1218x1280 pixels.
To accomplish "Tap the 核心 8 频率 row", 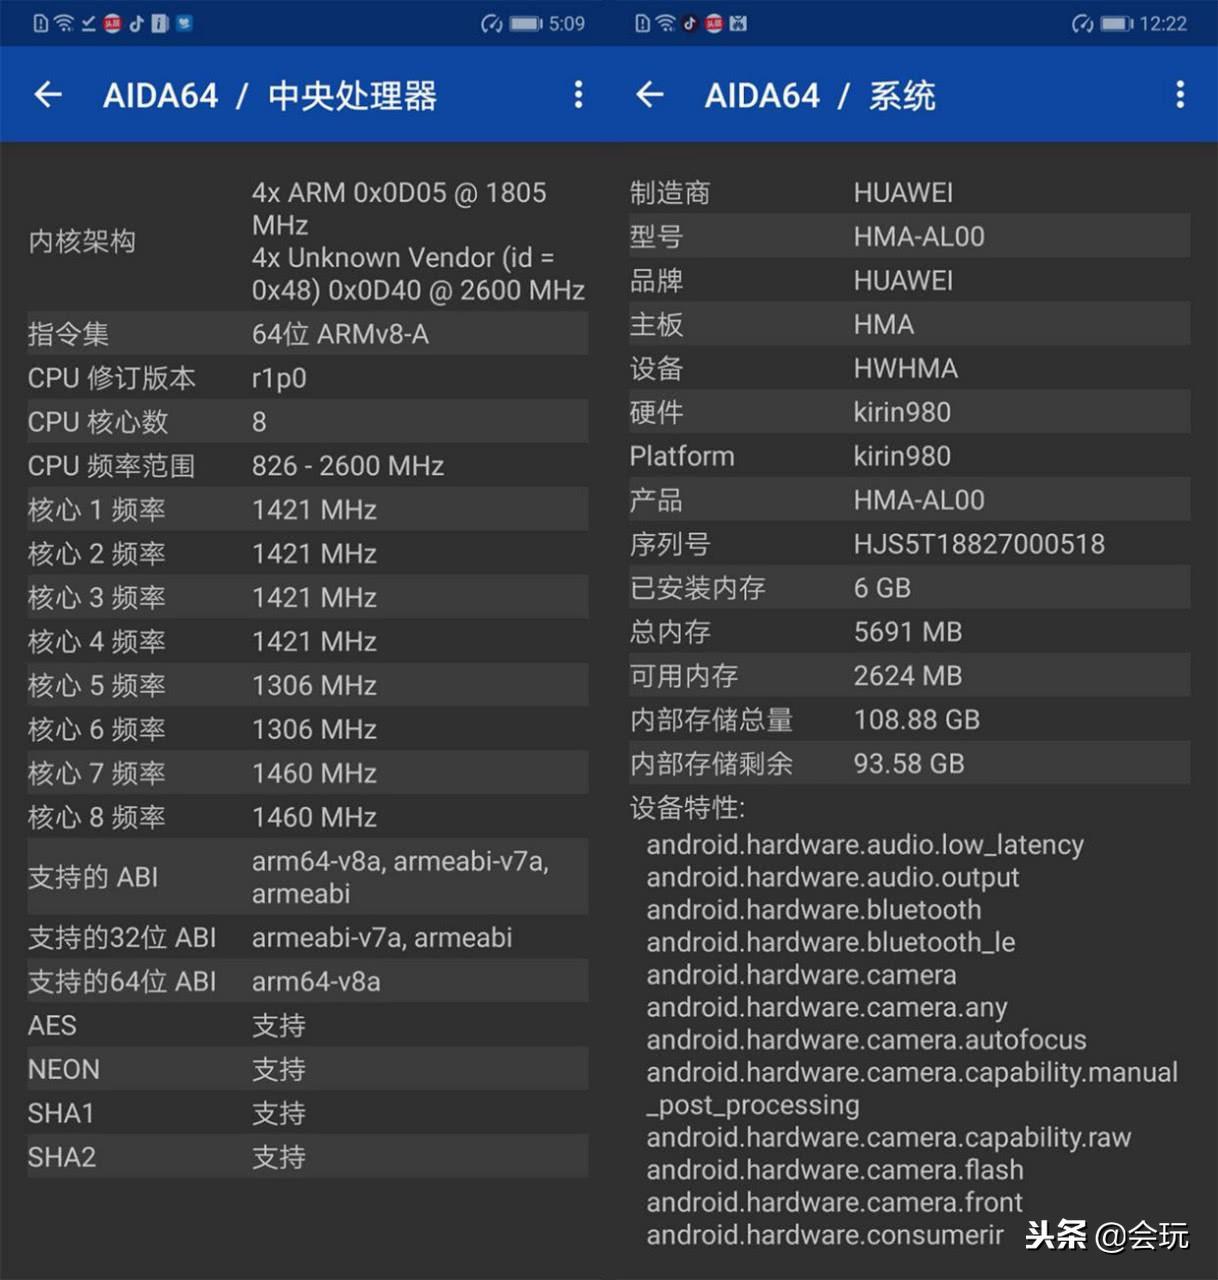I will tap(307, 818).
